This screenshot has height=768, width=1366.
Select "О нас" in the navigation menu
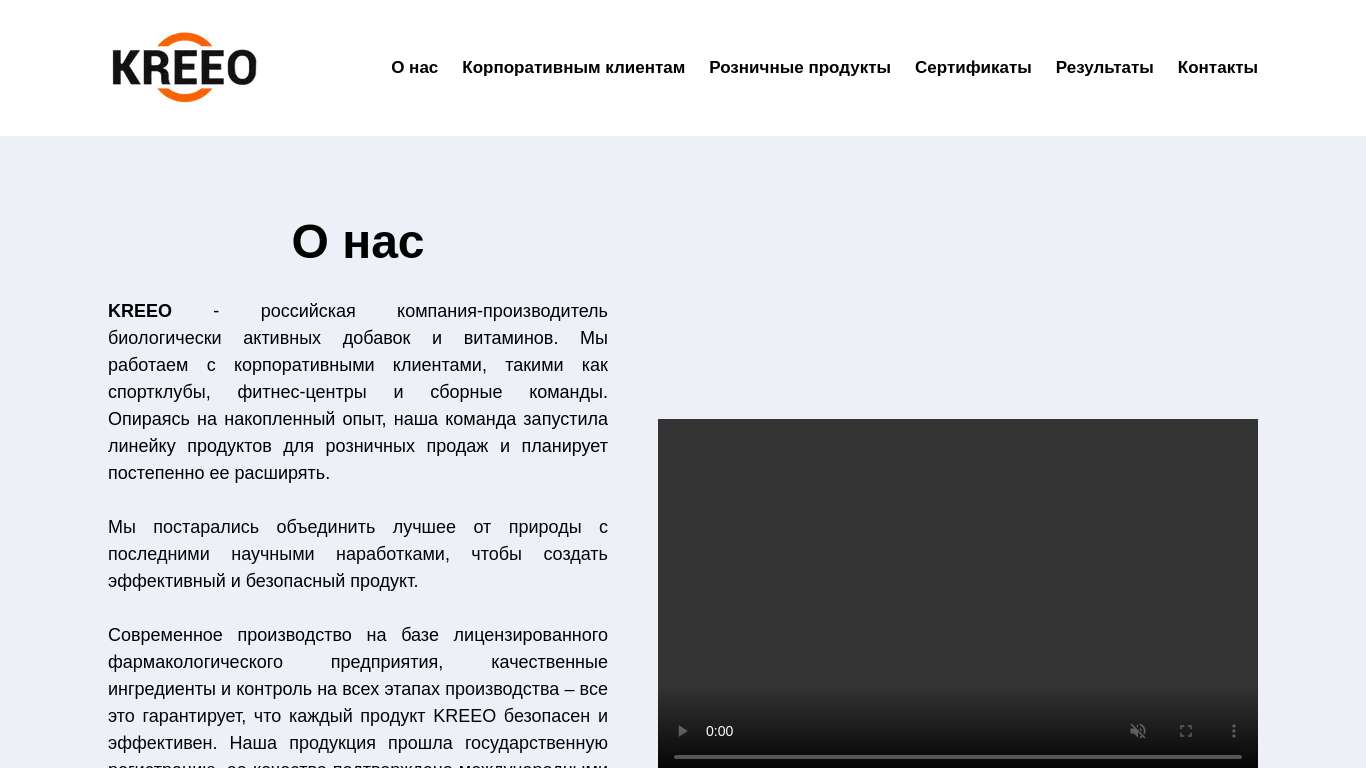pos(414,67)
